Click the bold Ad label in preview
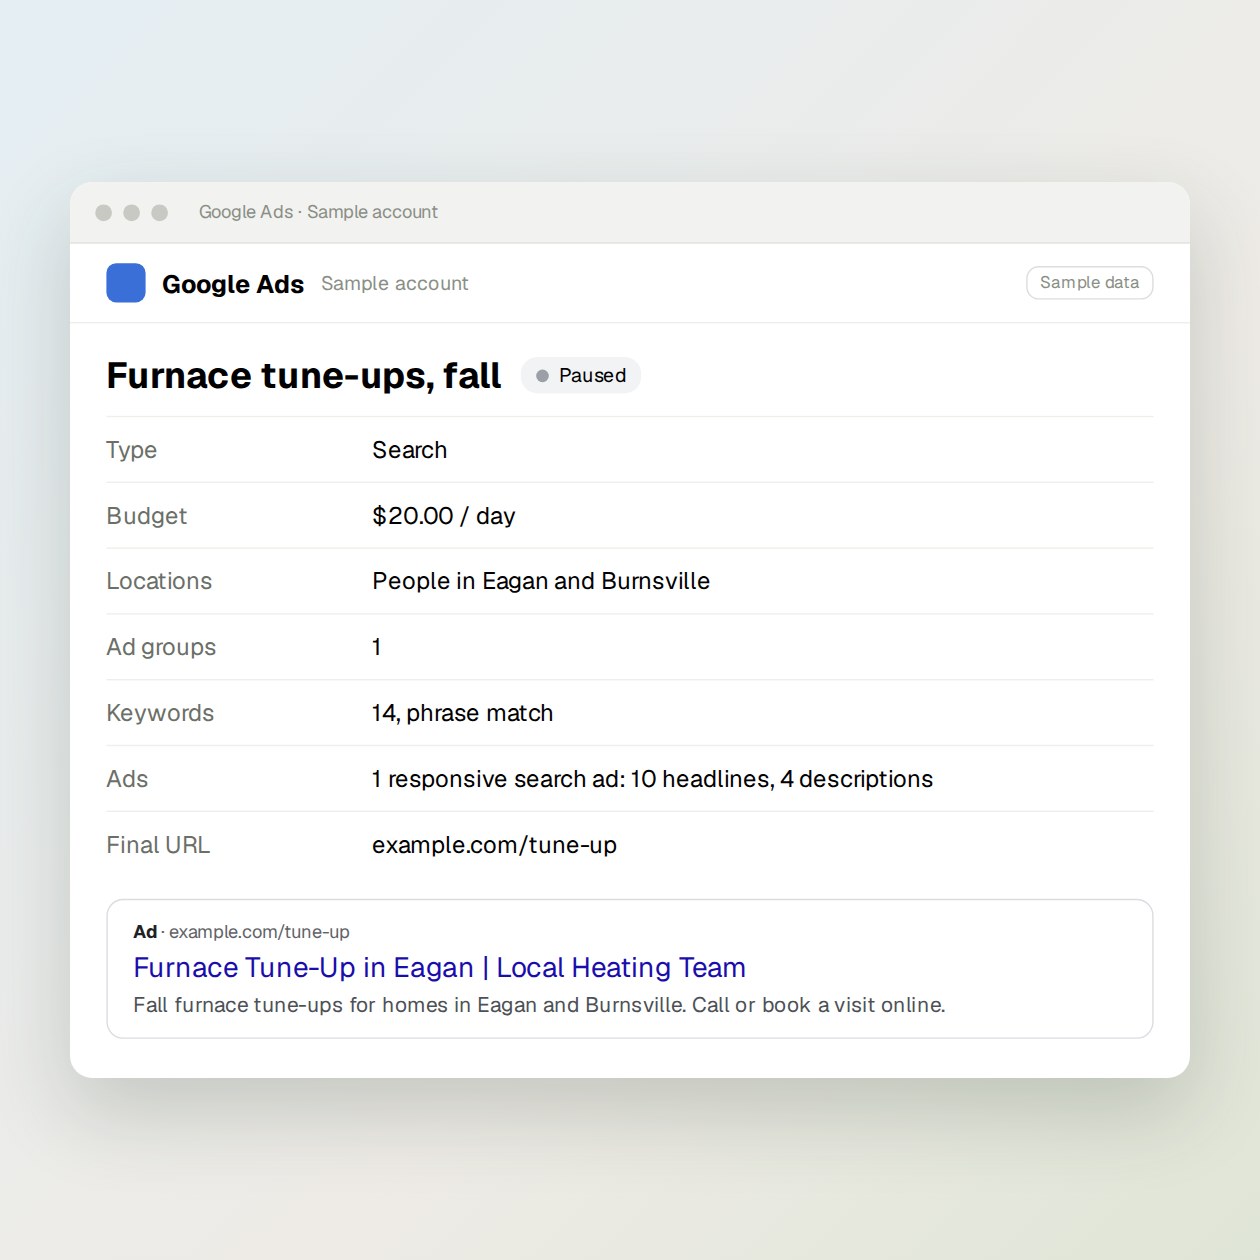This screenshot has width=1260, height=1260. point(145,932)
